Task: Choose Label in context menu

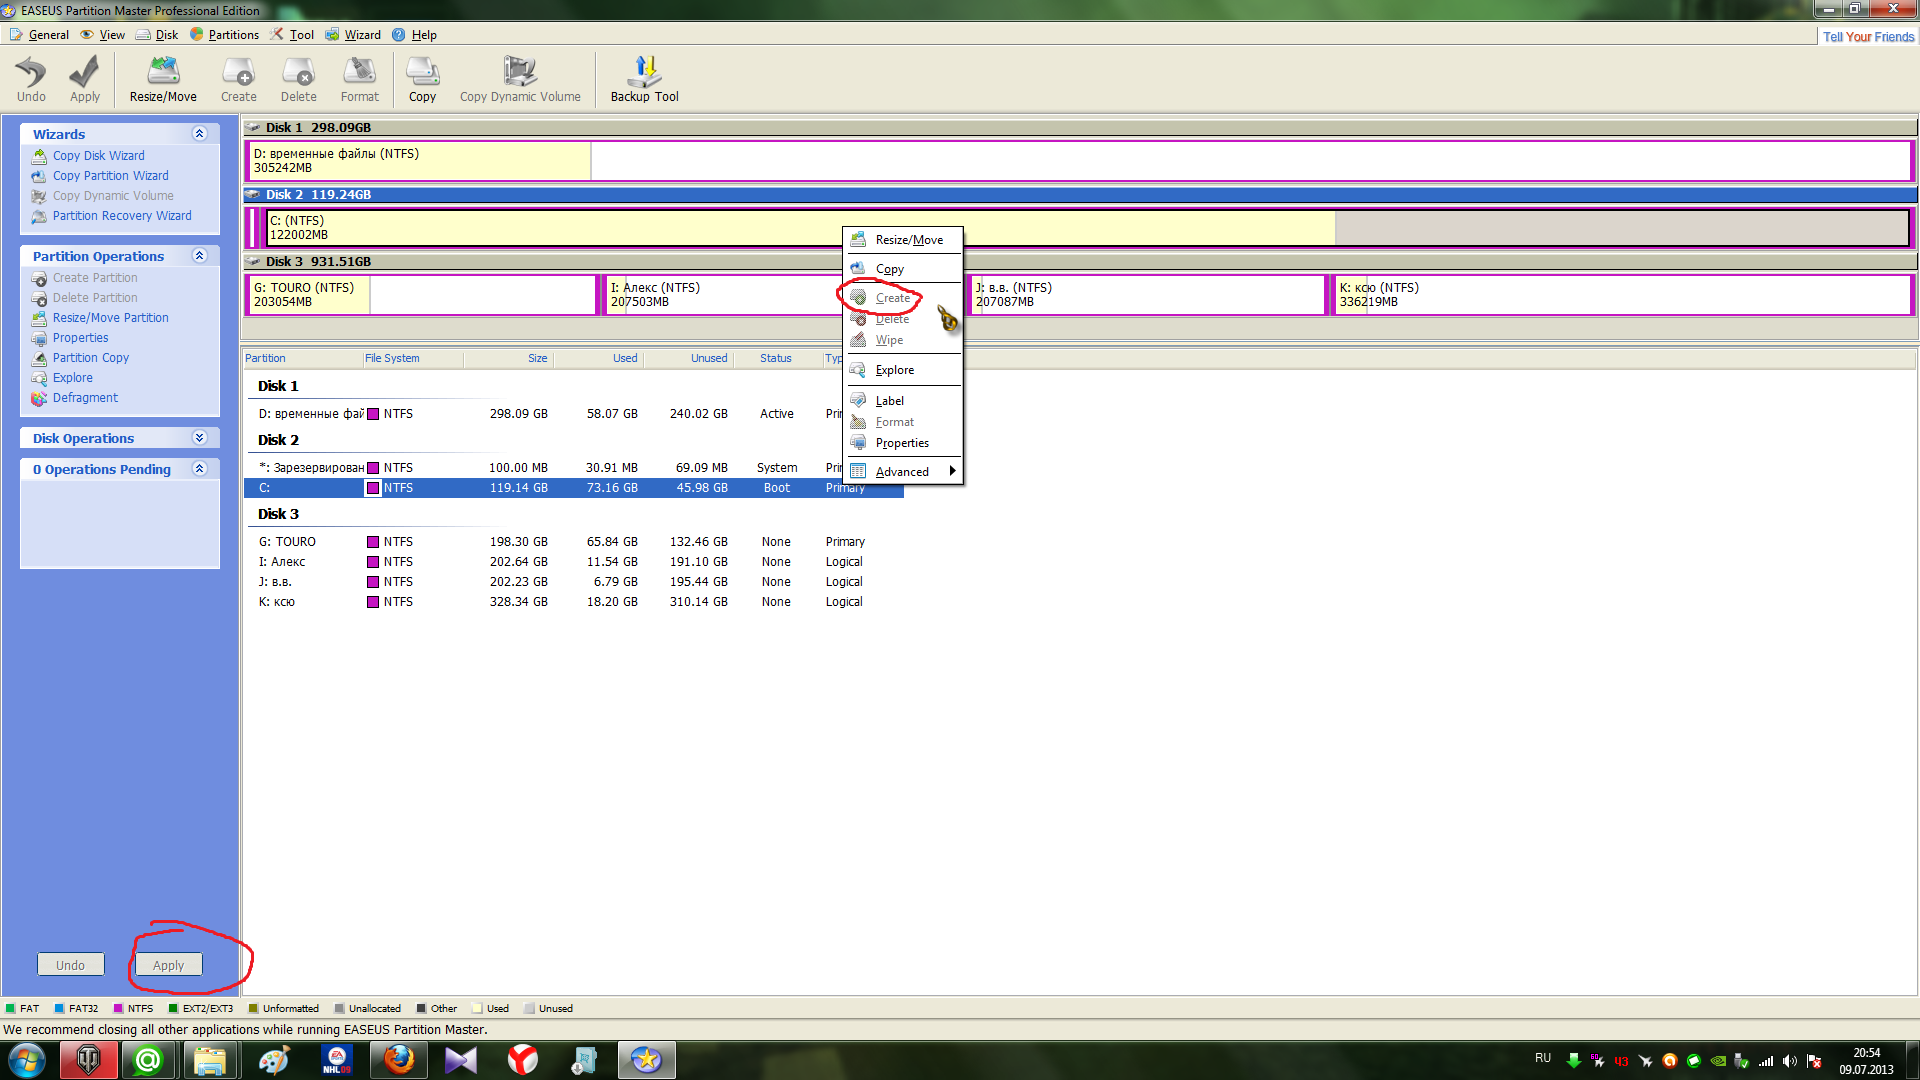Action: [x=903, y=401]
